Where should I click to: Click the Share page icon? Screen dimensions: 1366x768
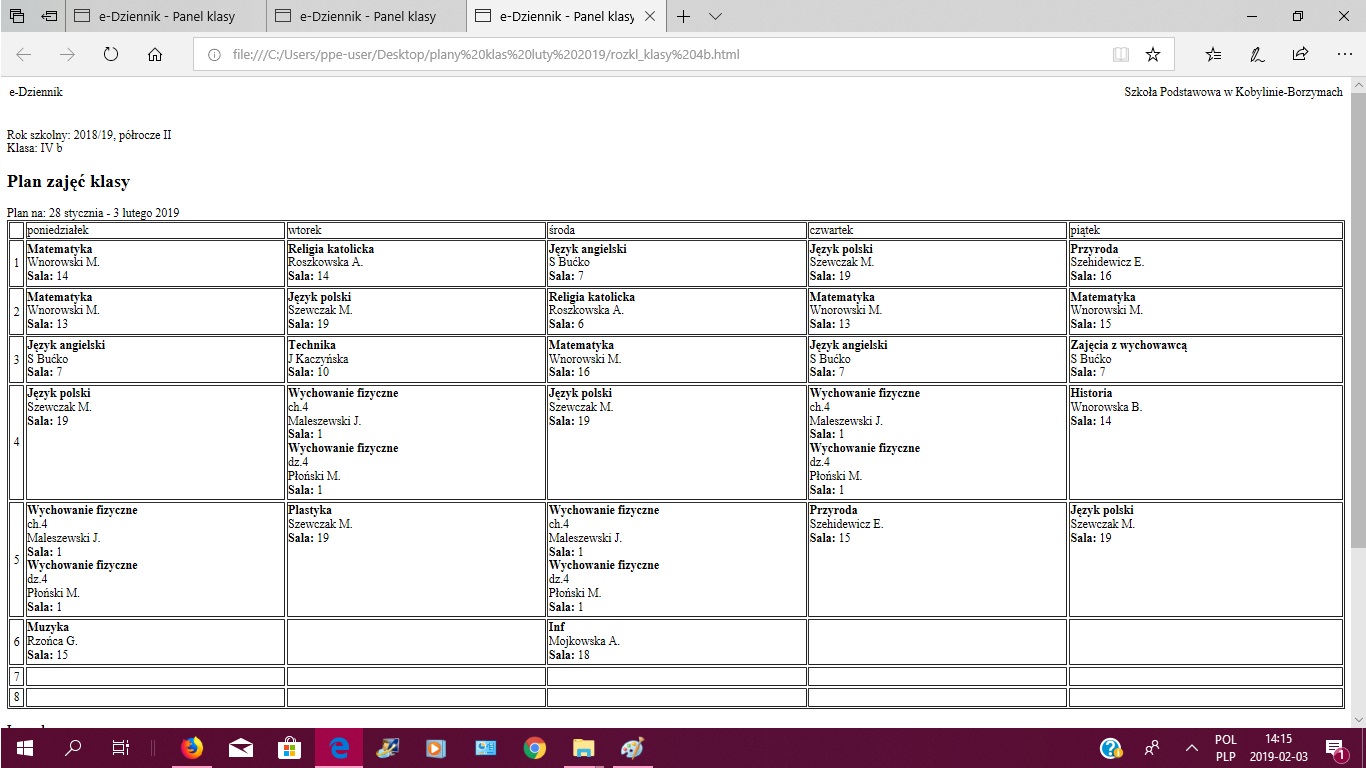(x=1300, y=55)
